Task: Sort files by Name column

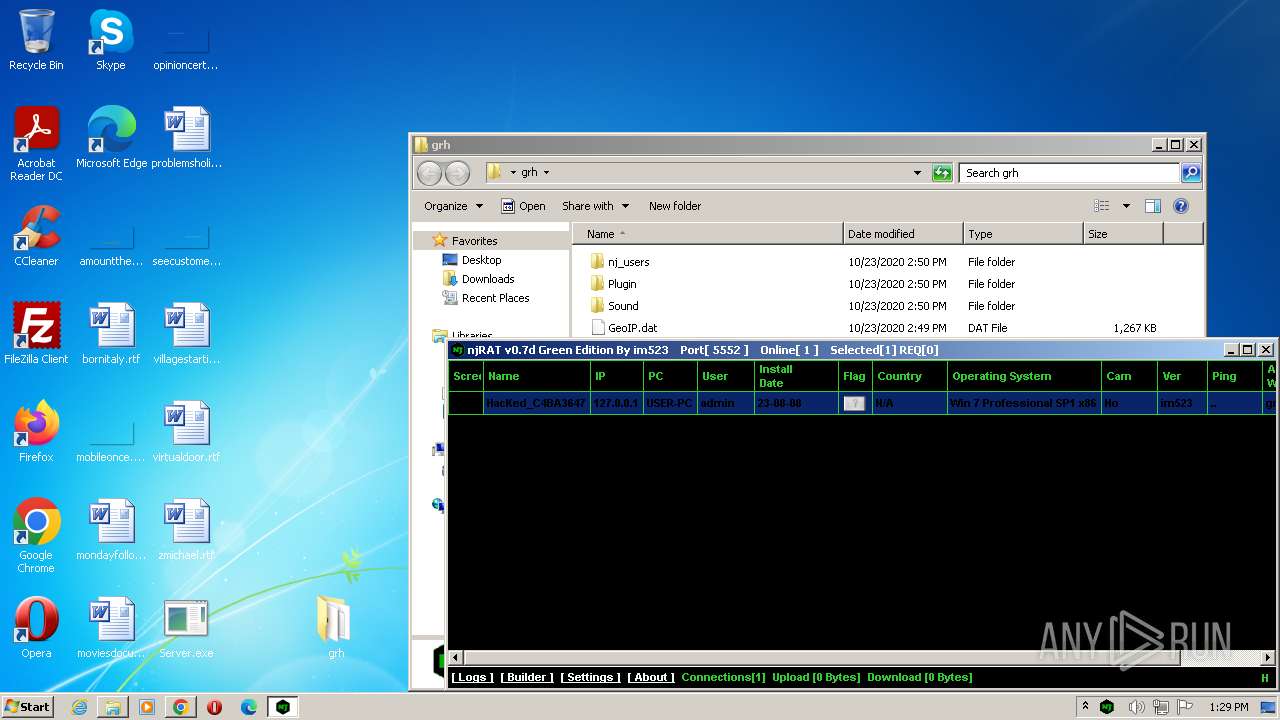Action: (x=708, y=234)
